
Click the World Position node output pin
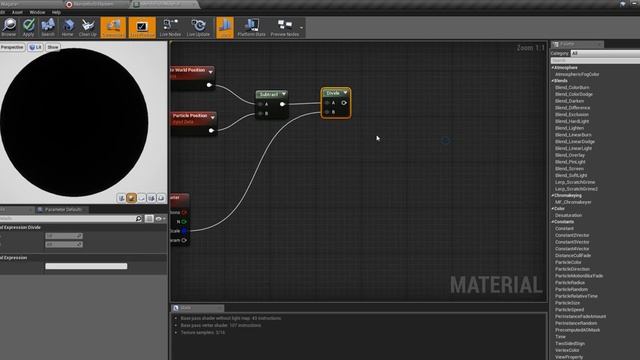tap(209, 85)
